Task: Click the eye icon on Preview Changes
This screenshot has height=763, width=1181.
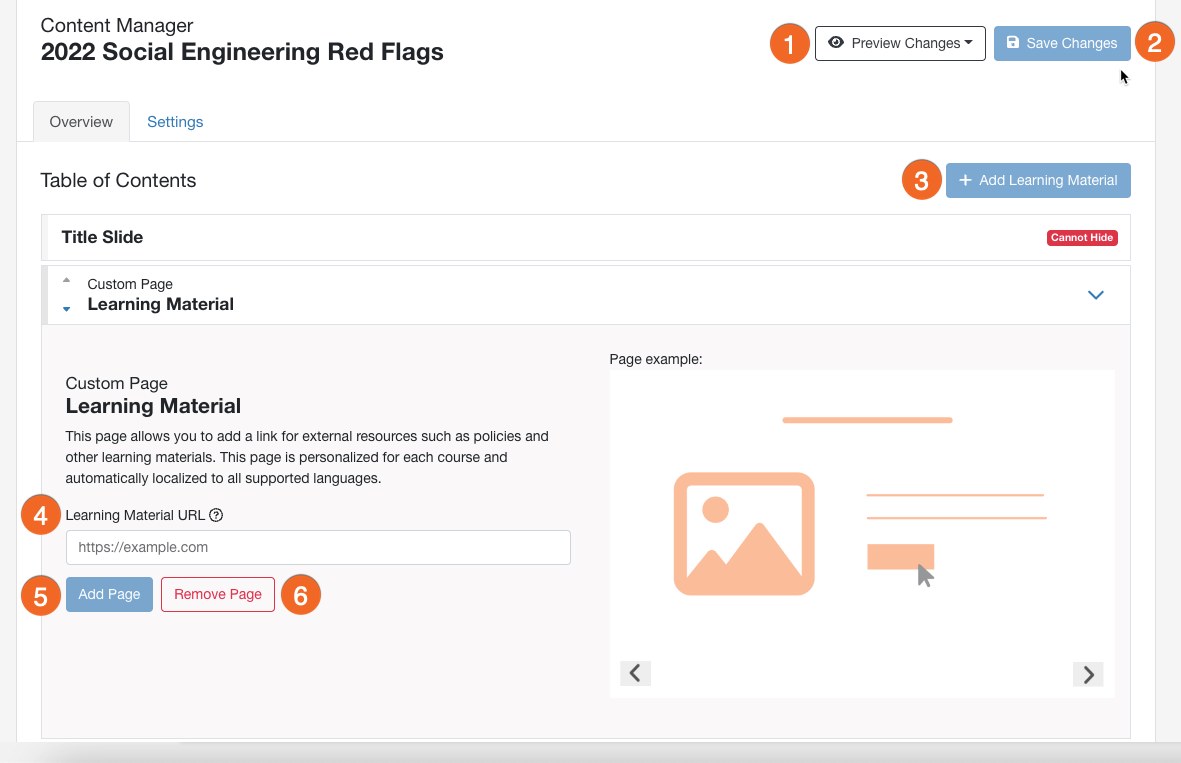Action: pyautogui.click(x=837, y=43)
